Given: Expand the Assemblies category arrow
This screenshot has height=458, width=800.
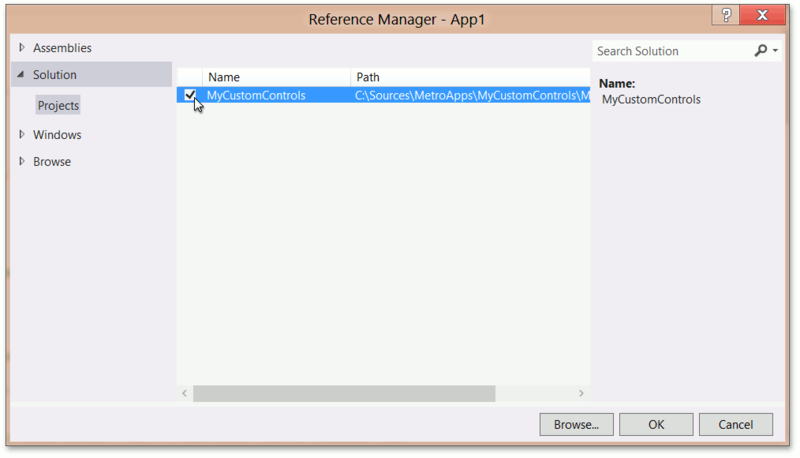Looking at the screenshot, I should pyautogui.click(x=21, y=47).
